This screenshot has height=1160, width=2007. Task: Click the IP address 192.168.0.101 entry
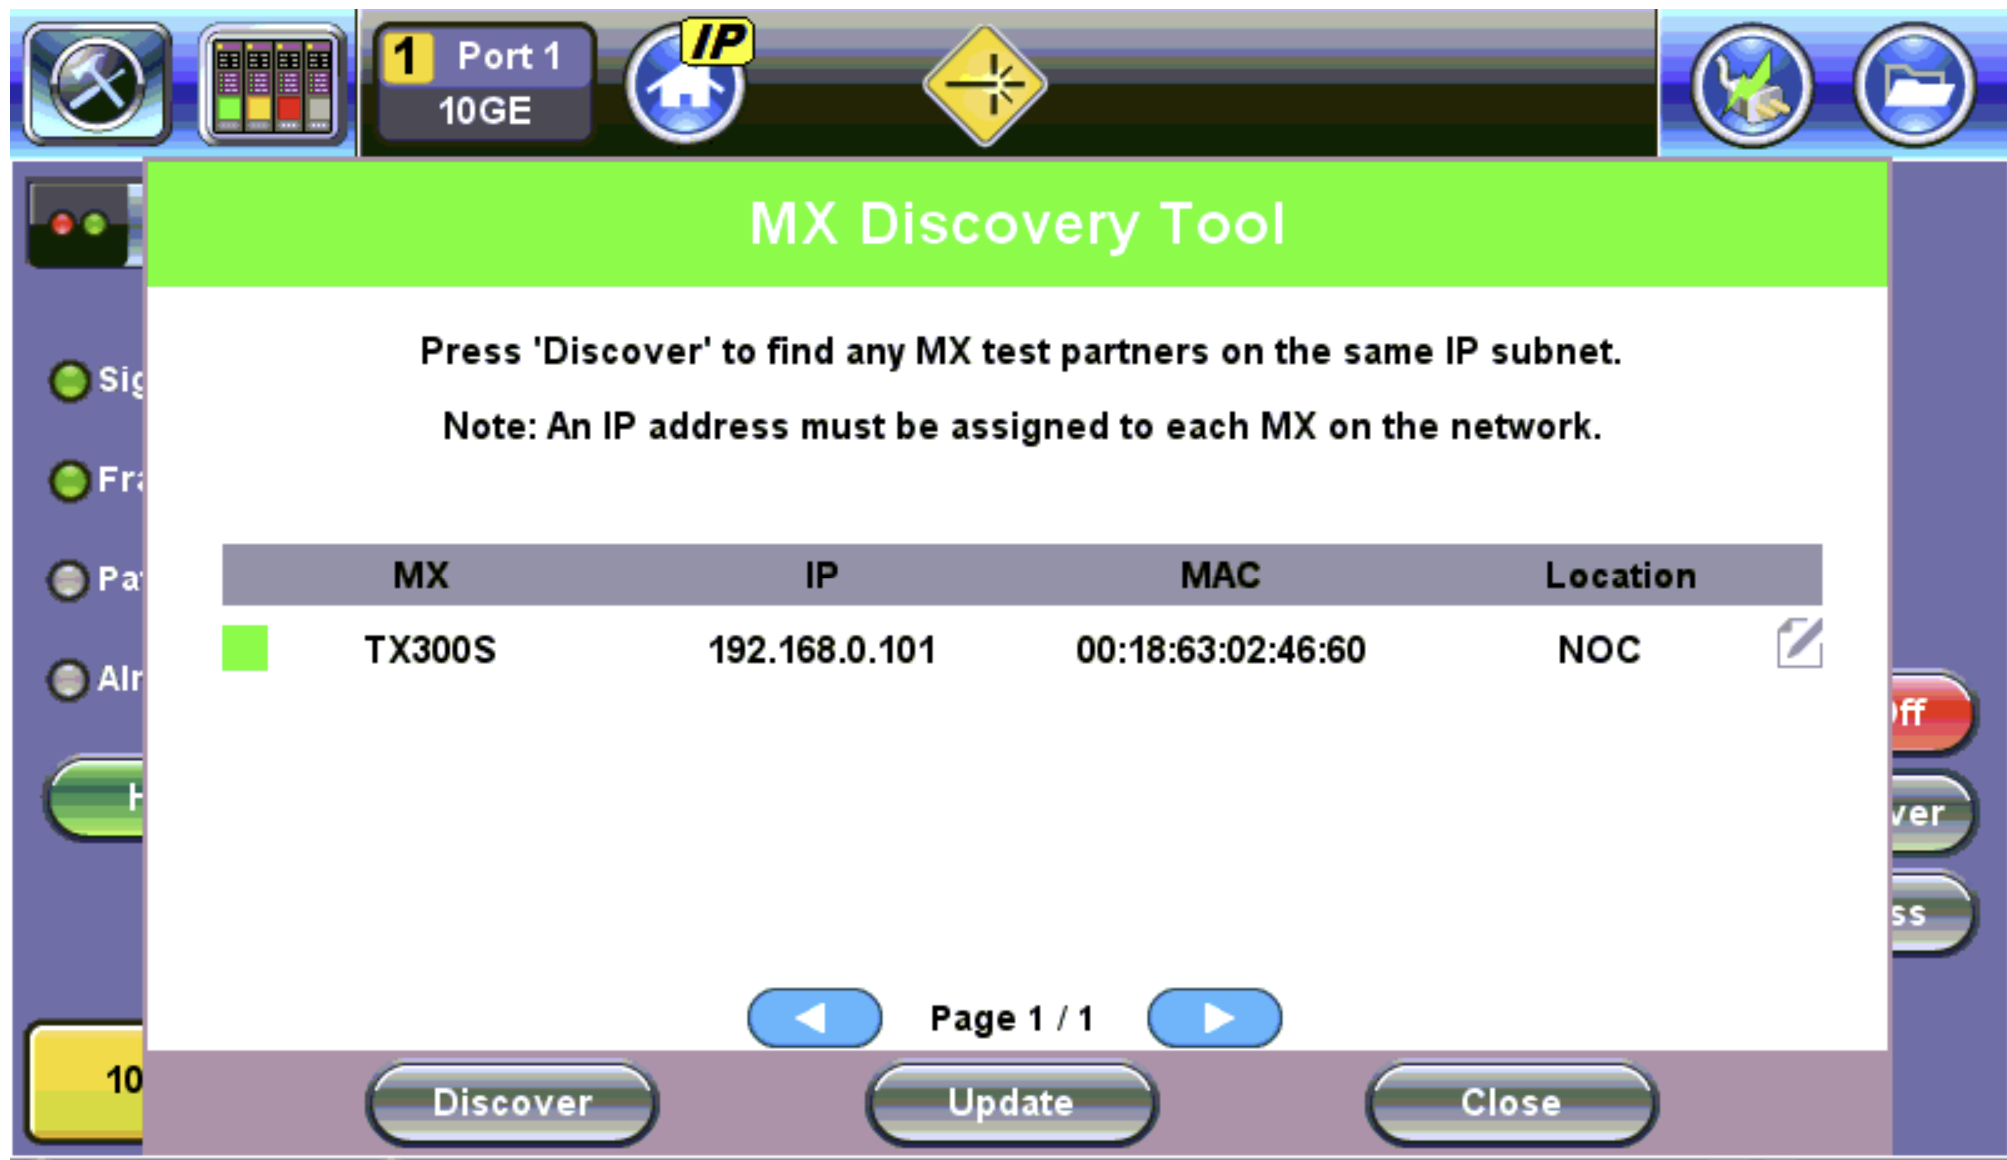(822, 648)
